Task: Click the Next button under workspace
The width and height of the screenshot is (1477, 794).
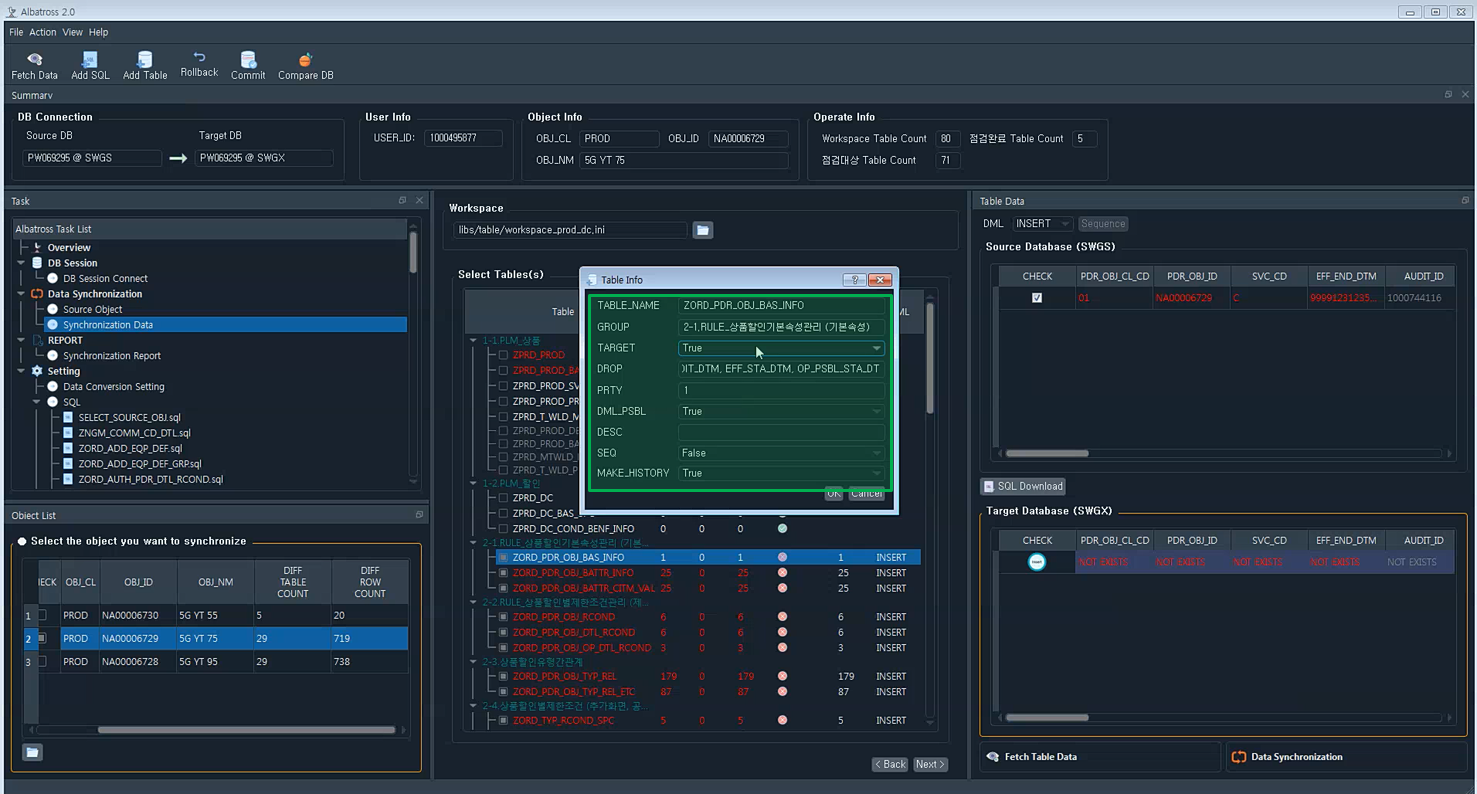Action: [930, 764]
